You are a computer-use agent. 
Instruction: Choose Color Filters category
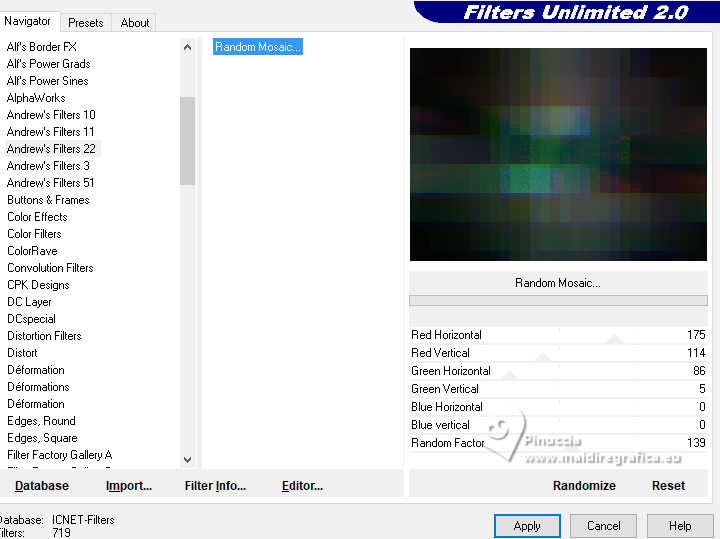point(34,234)
